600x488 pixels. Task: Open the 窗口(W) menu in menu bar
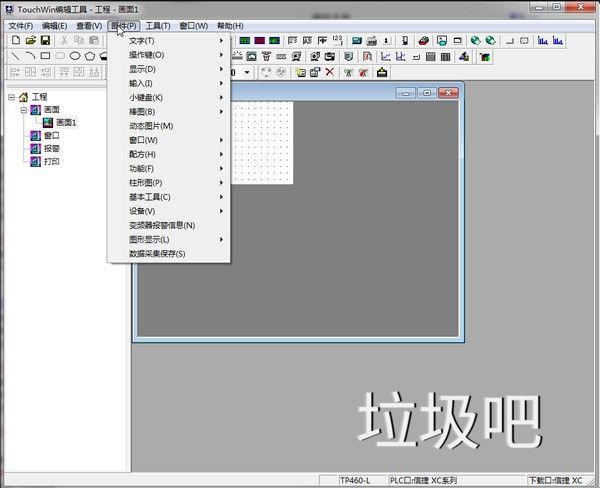point(194,26)
